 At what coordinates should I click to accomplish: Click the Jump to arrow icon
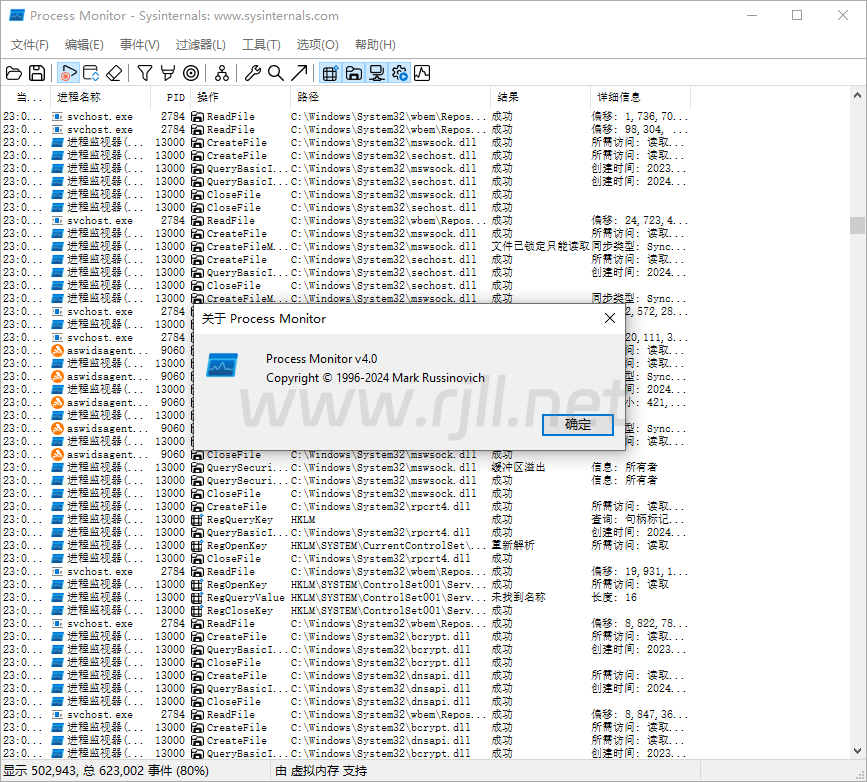coord(298,73)
